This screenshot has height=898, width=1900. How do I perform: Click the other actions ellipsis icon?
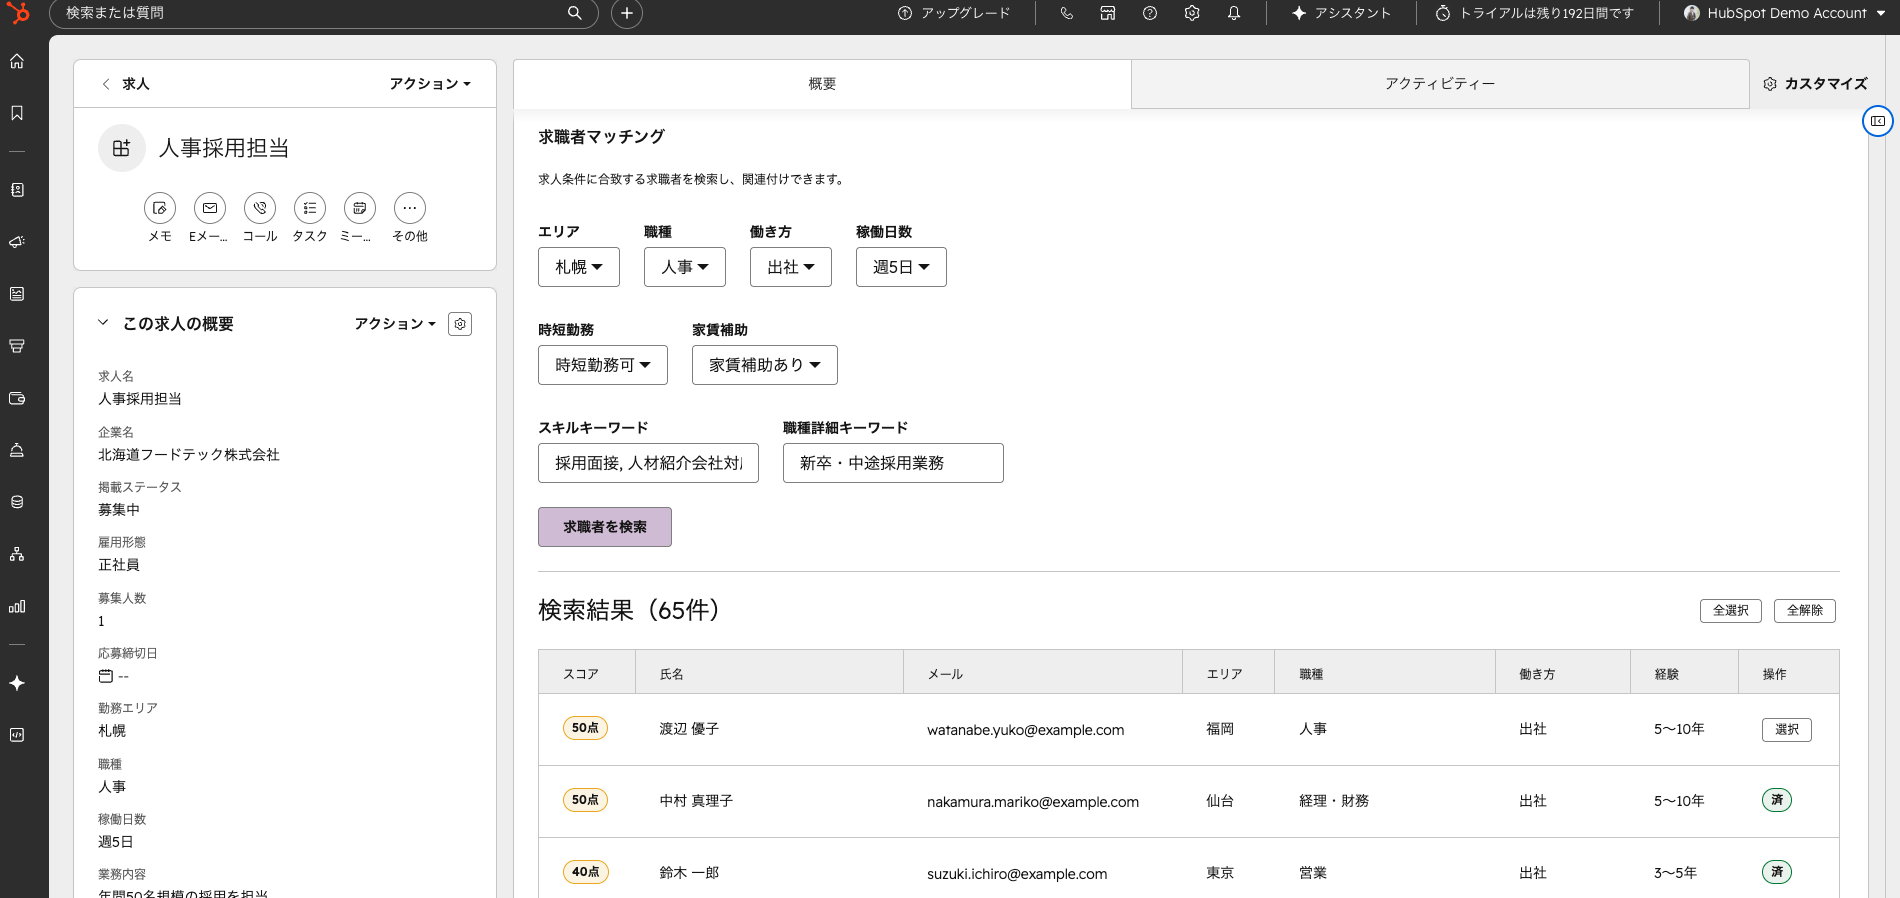pyautogui.click(x=410, y=208)
